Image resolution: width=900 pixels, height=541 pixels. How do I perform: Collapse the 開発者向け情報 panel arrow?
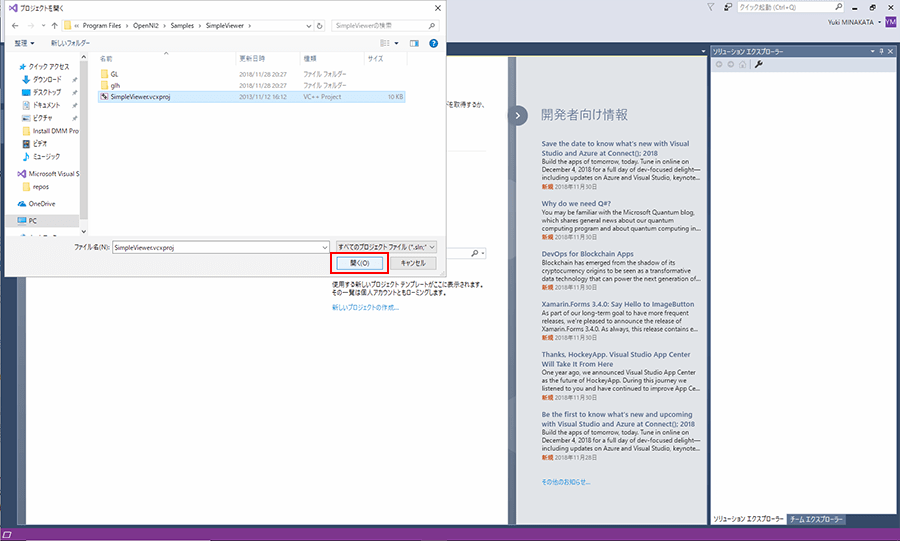[x=517, y=115]
